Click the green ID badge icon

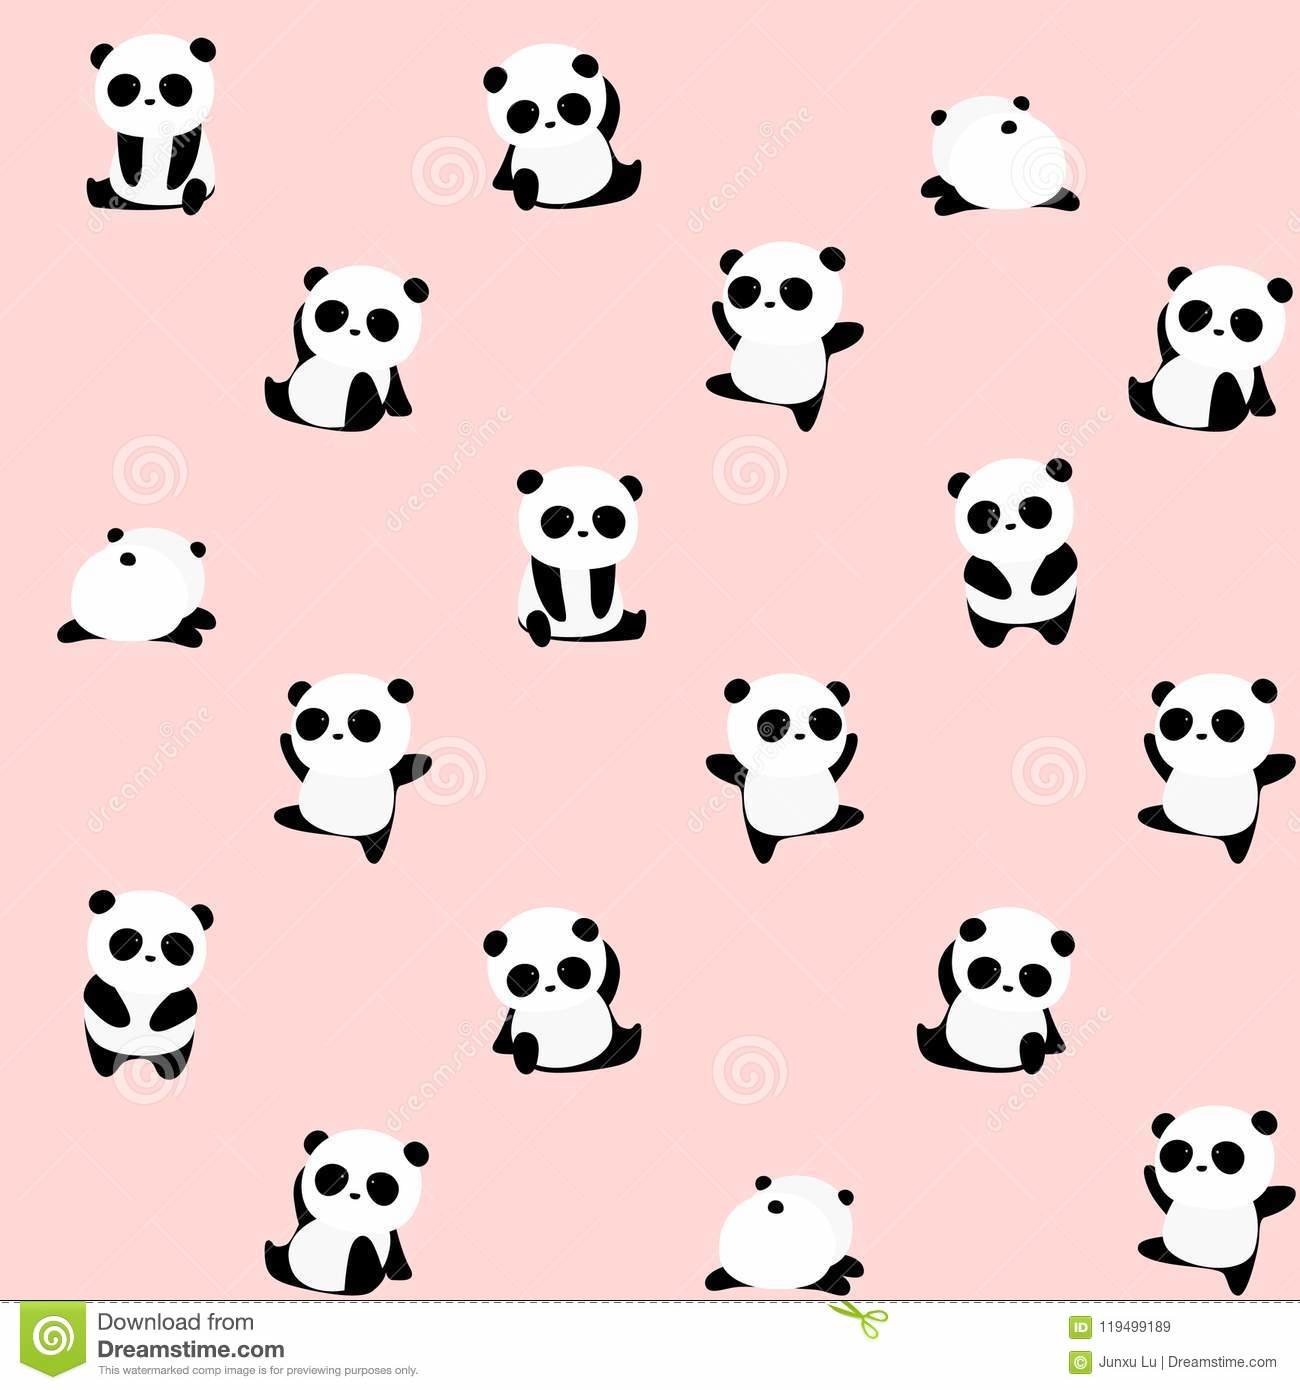1080,1327
